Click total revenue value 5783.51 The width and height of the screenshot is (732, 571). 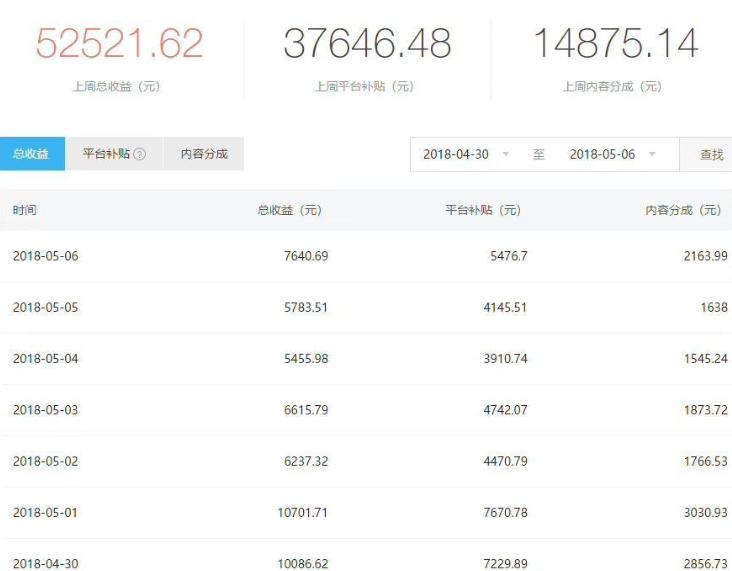click(306, 307)
